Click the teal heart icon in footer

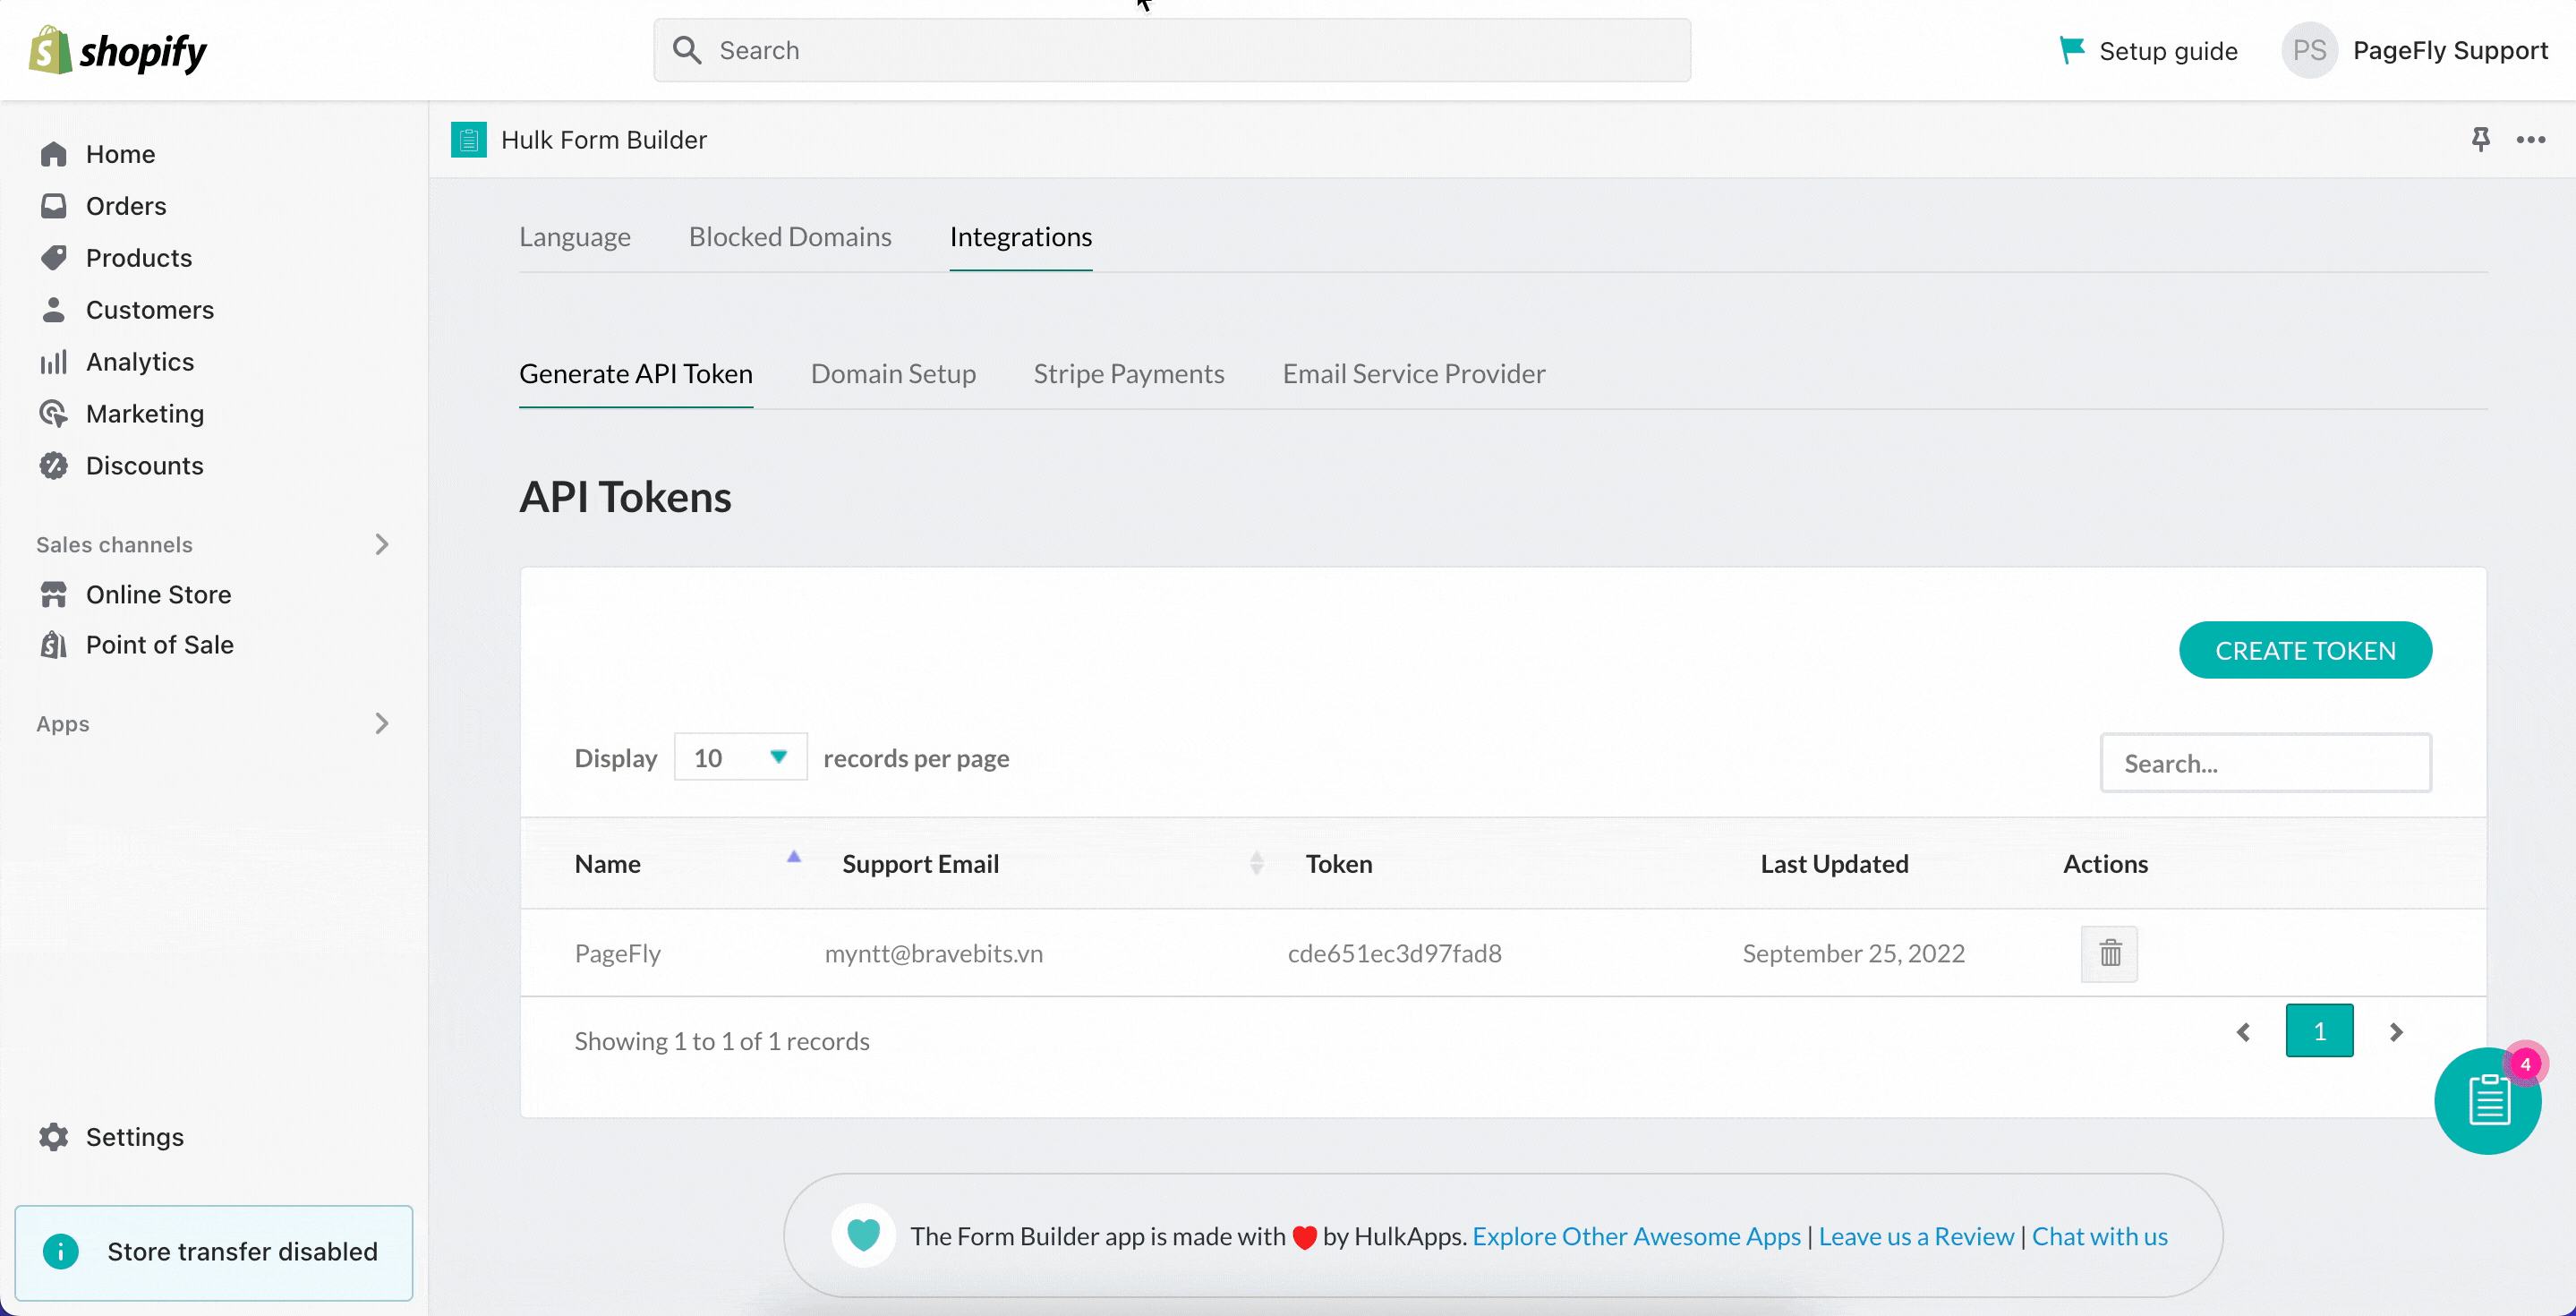pos(863,1235)
